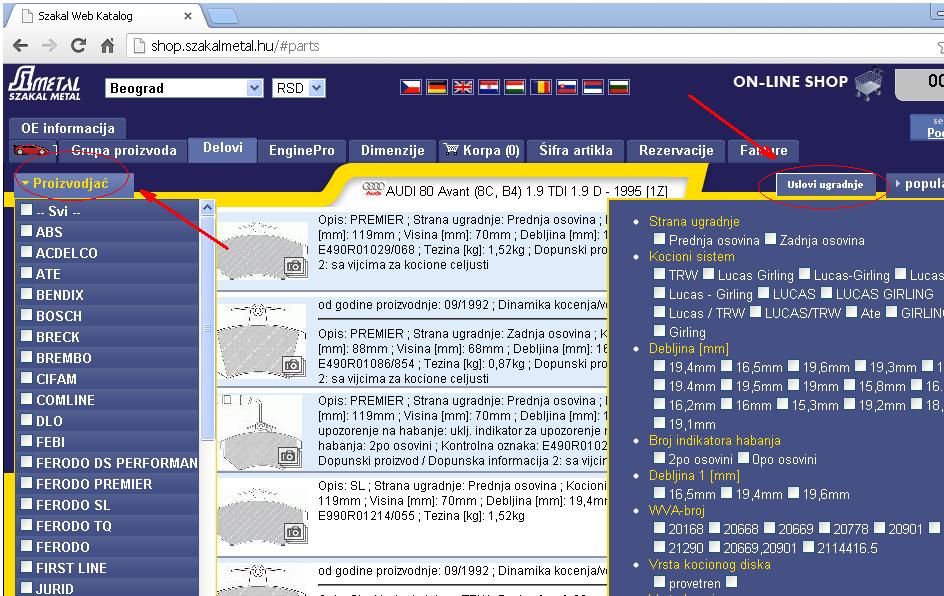Switch language with the Slovak flag

coord(567,87)
